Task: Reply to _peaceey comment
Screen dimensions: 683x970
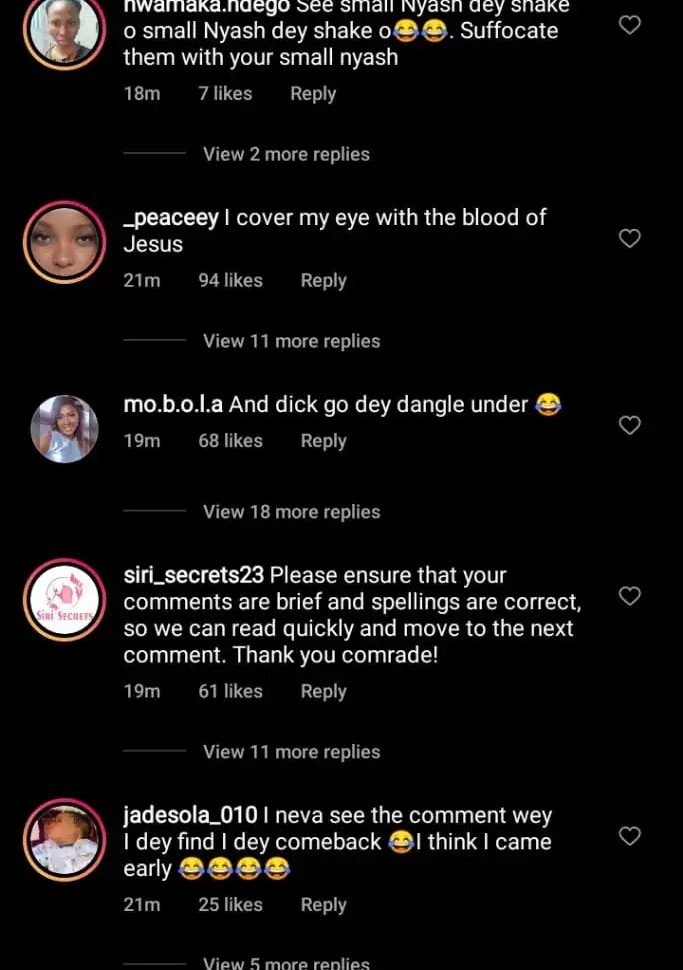Action: [x=323, y=281]
